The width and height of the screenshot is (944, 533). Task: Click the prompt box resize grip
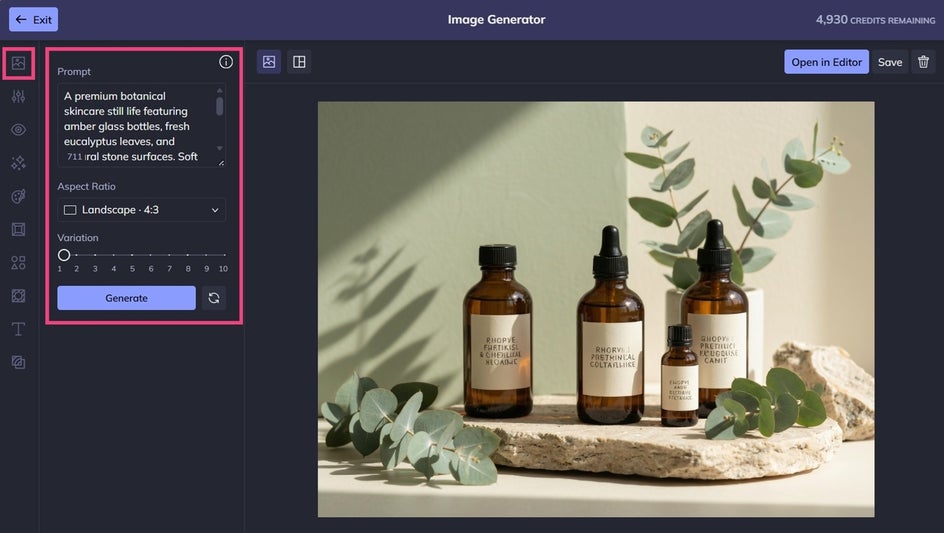pos(222,163)
